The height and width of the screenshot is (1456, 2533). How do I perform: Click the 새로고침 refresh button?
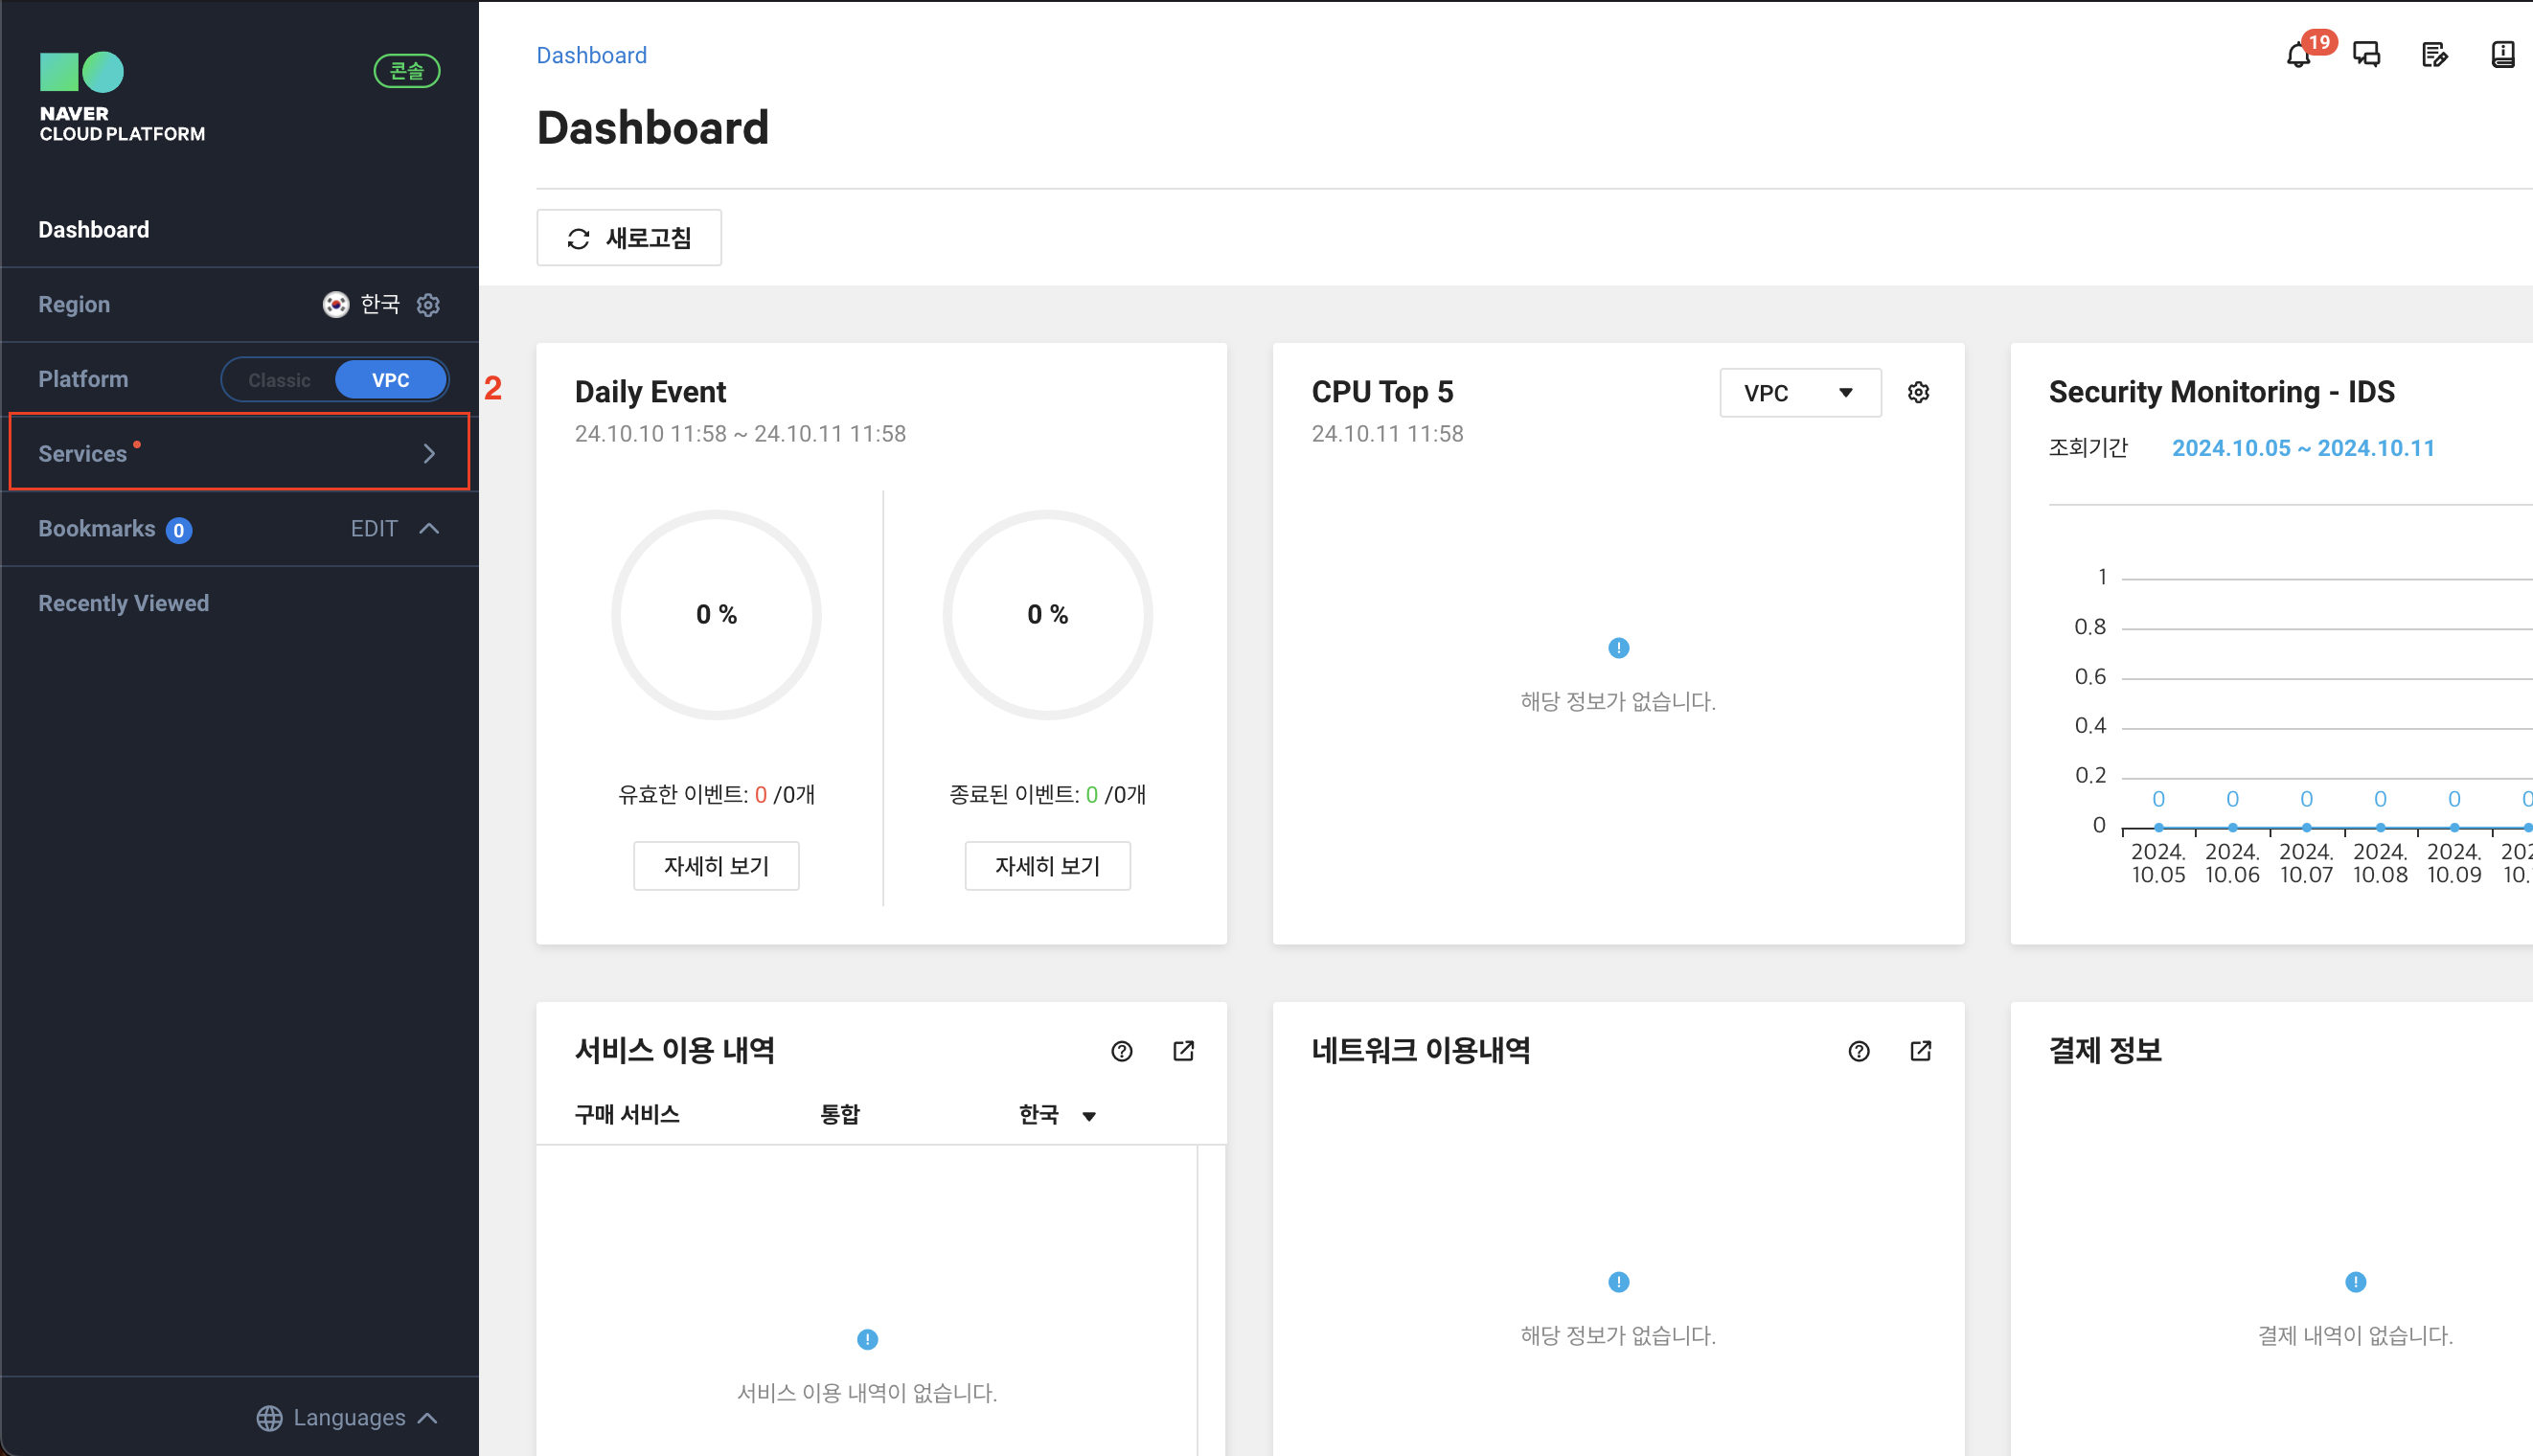point(629,238)
